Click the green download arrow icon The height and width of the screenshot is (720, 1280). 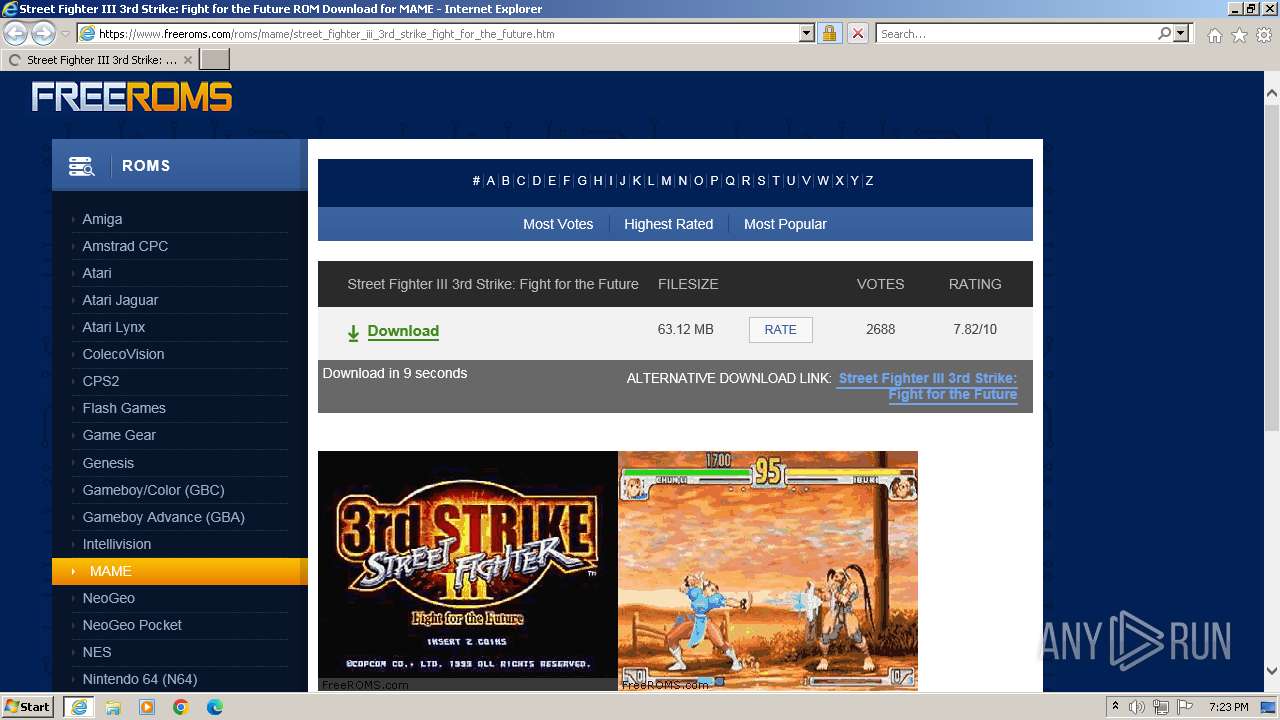coord(353,333)
